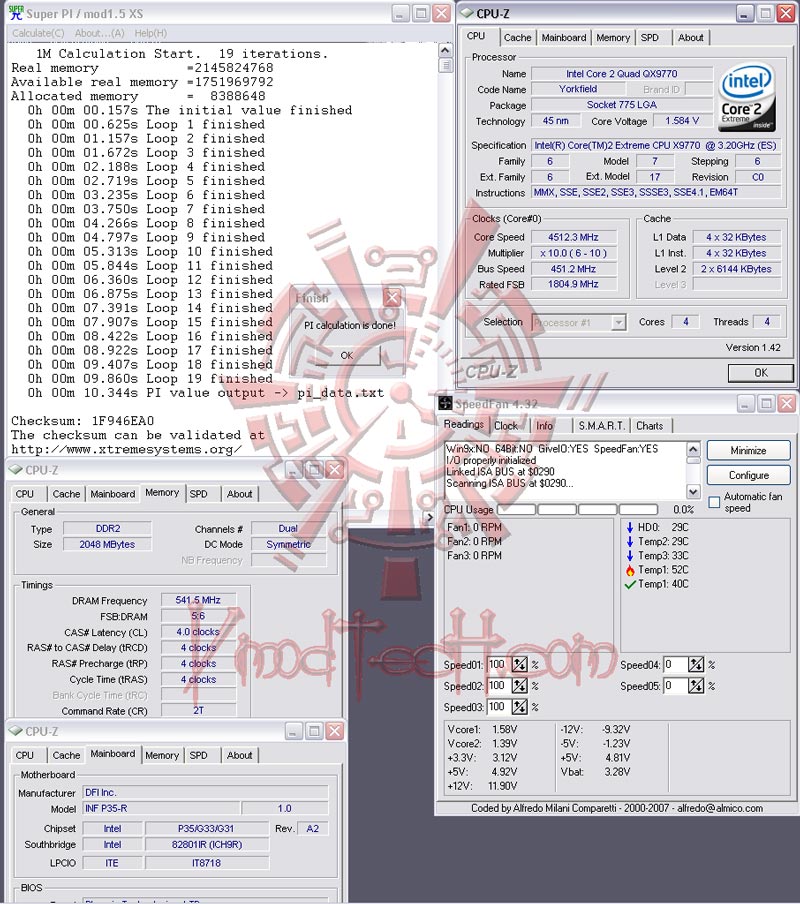Adjust the Speed03 spinner arrows

pyautogui.click(x=519, y=707)
